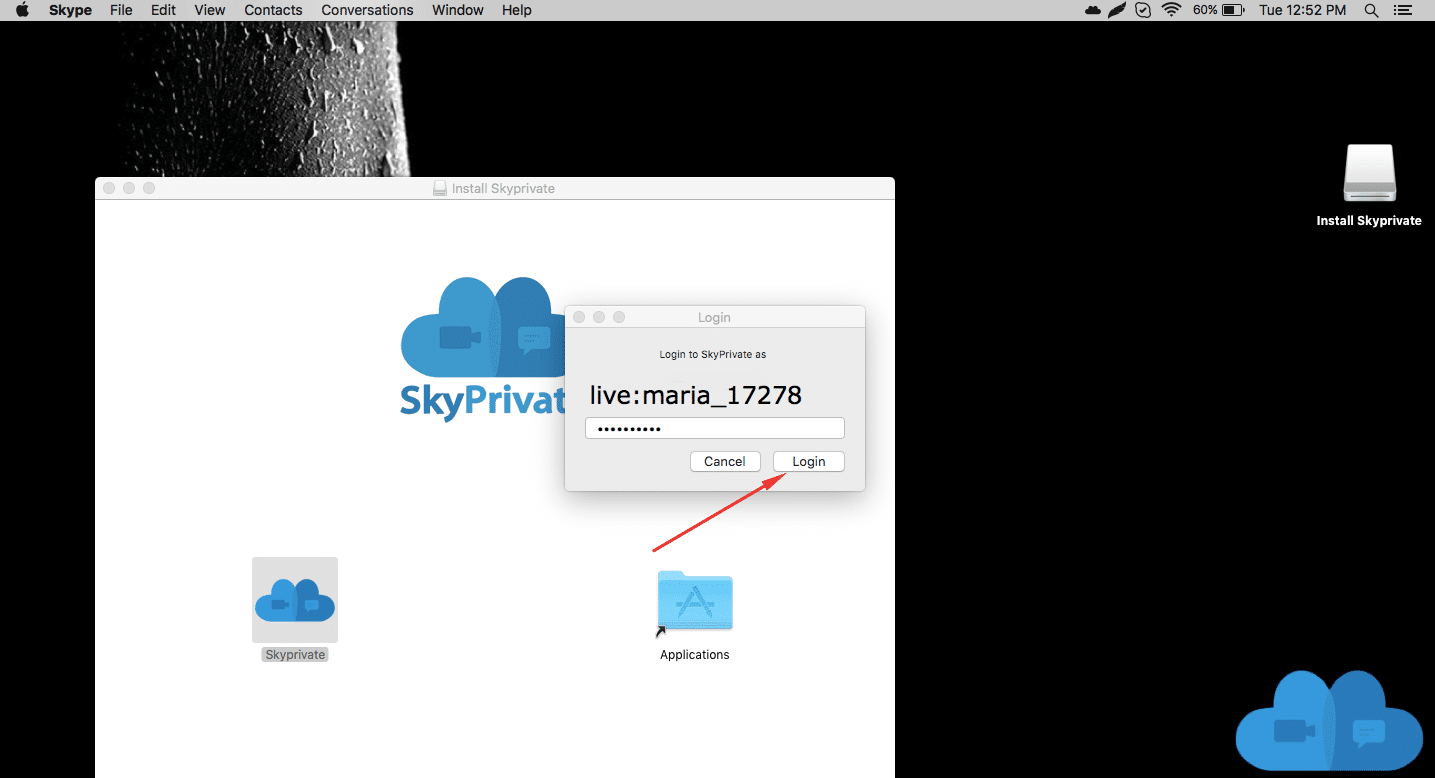Click the cloud icon in the menu bar
The height and width of the screenshot is (778, 1435).
coord(1091,10)
